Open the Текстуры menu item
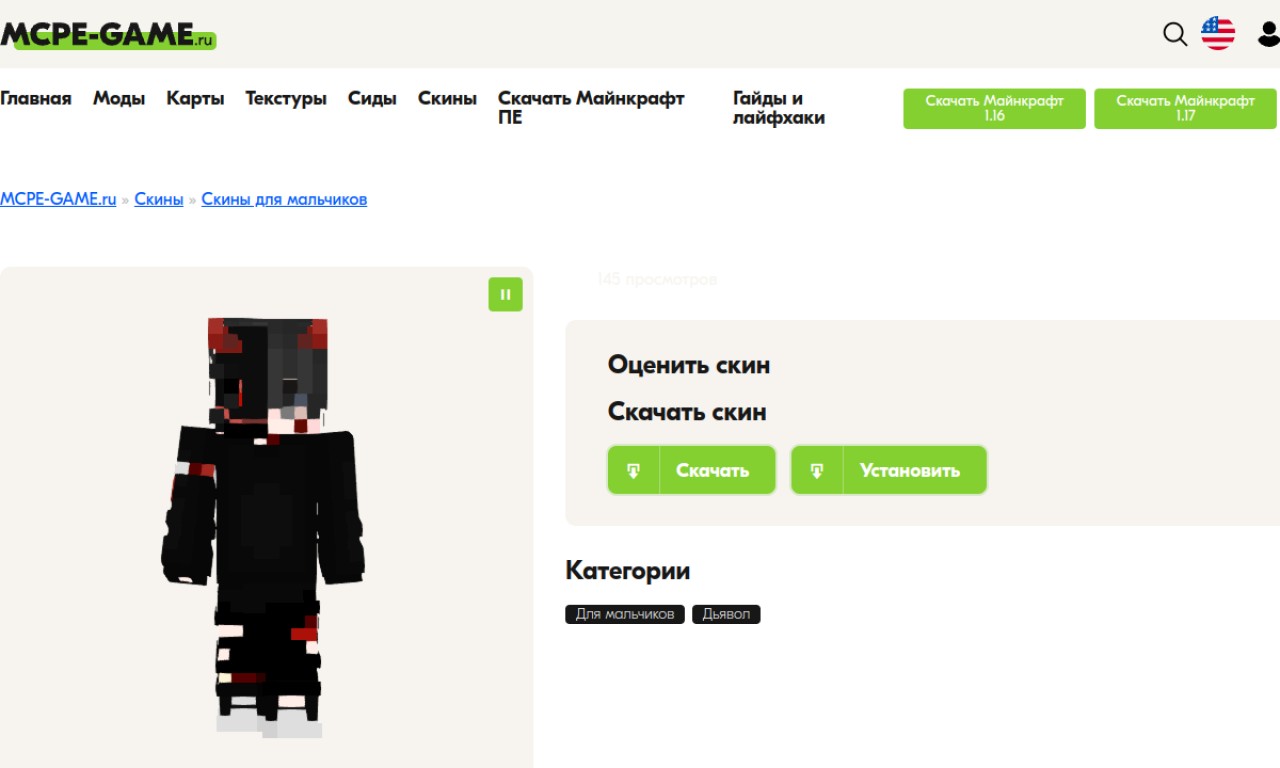 [x=286, y=98]
